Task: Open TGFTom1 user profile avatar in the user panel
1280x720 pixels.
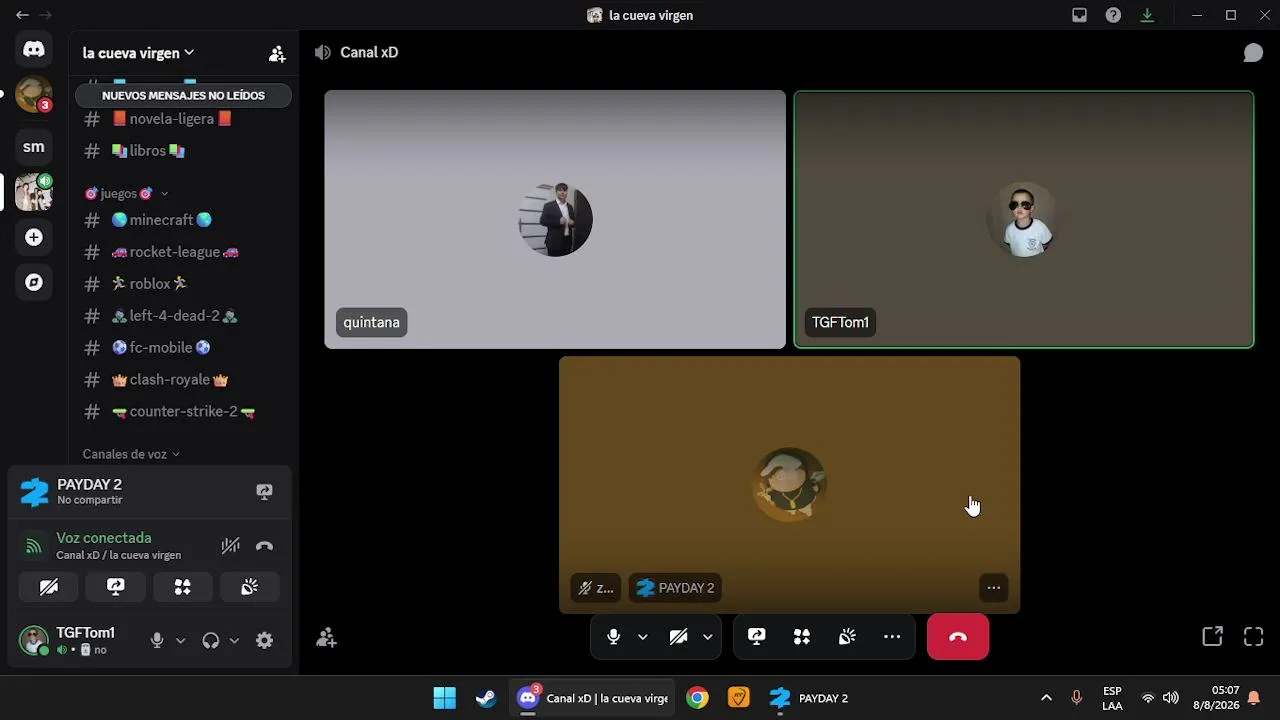Action: click(34, 640)
